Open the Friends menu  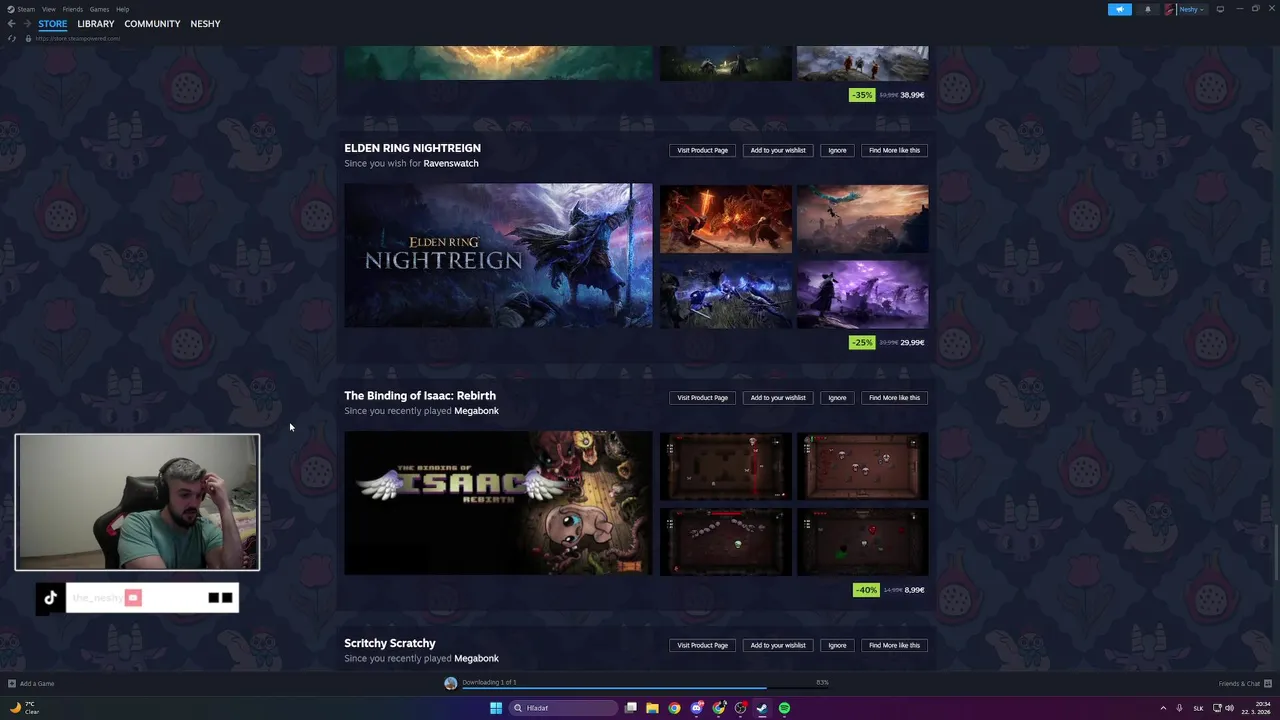pyautogui.click(x=73, y=9)
